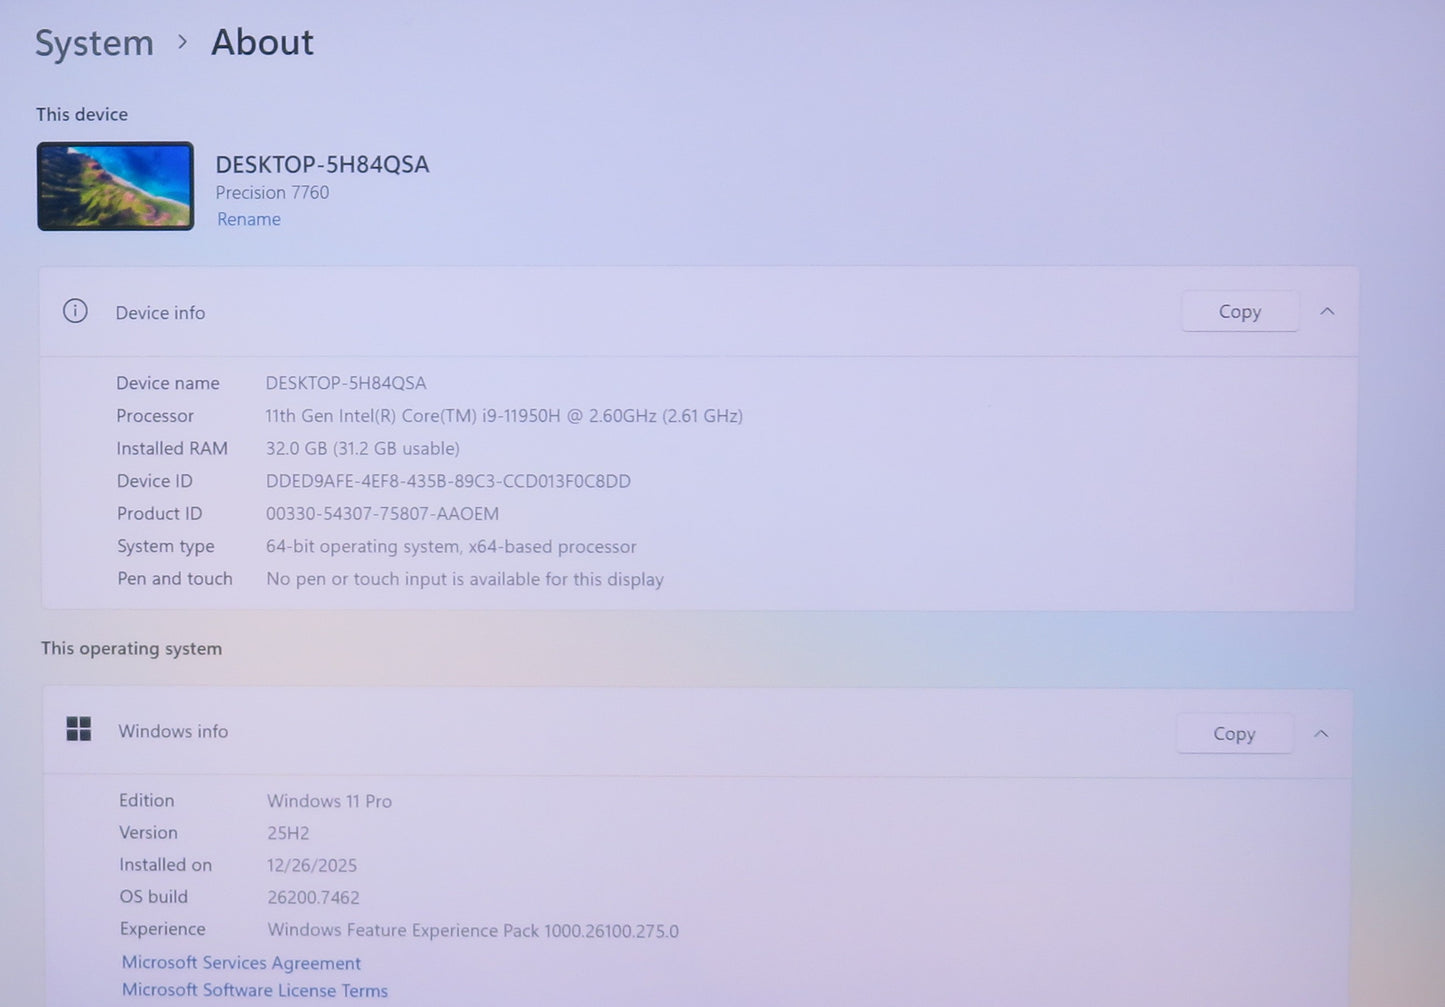Click the breadcrumb arrow between System and About
The height and width of the screenshot is (1007, 1445).
[x=182, y=42]
